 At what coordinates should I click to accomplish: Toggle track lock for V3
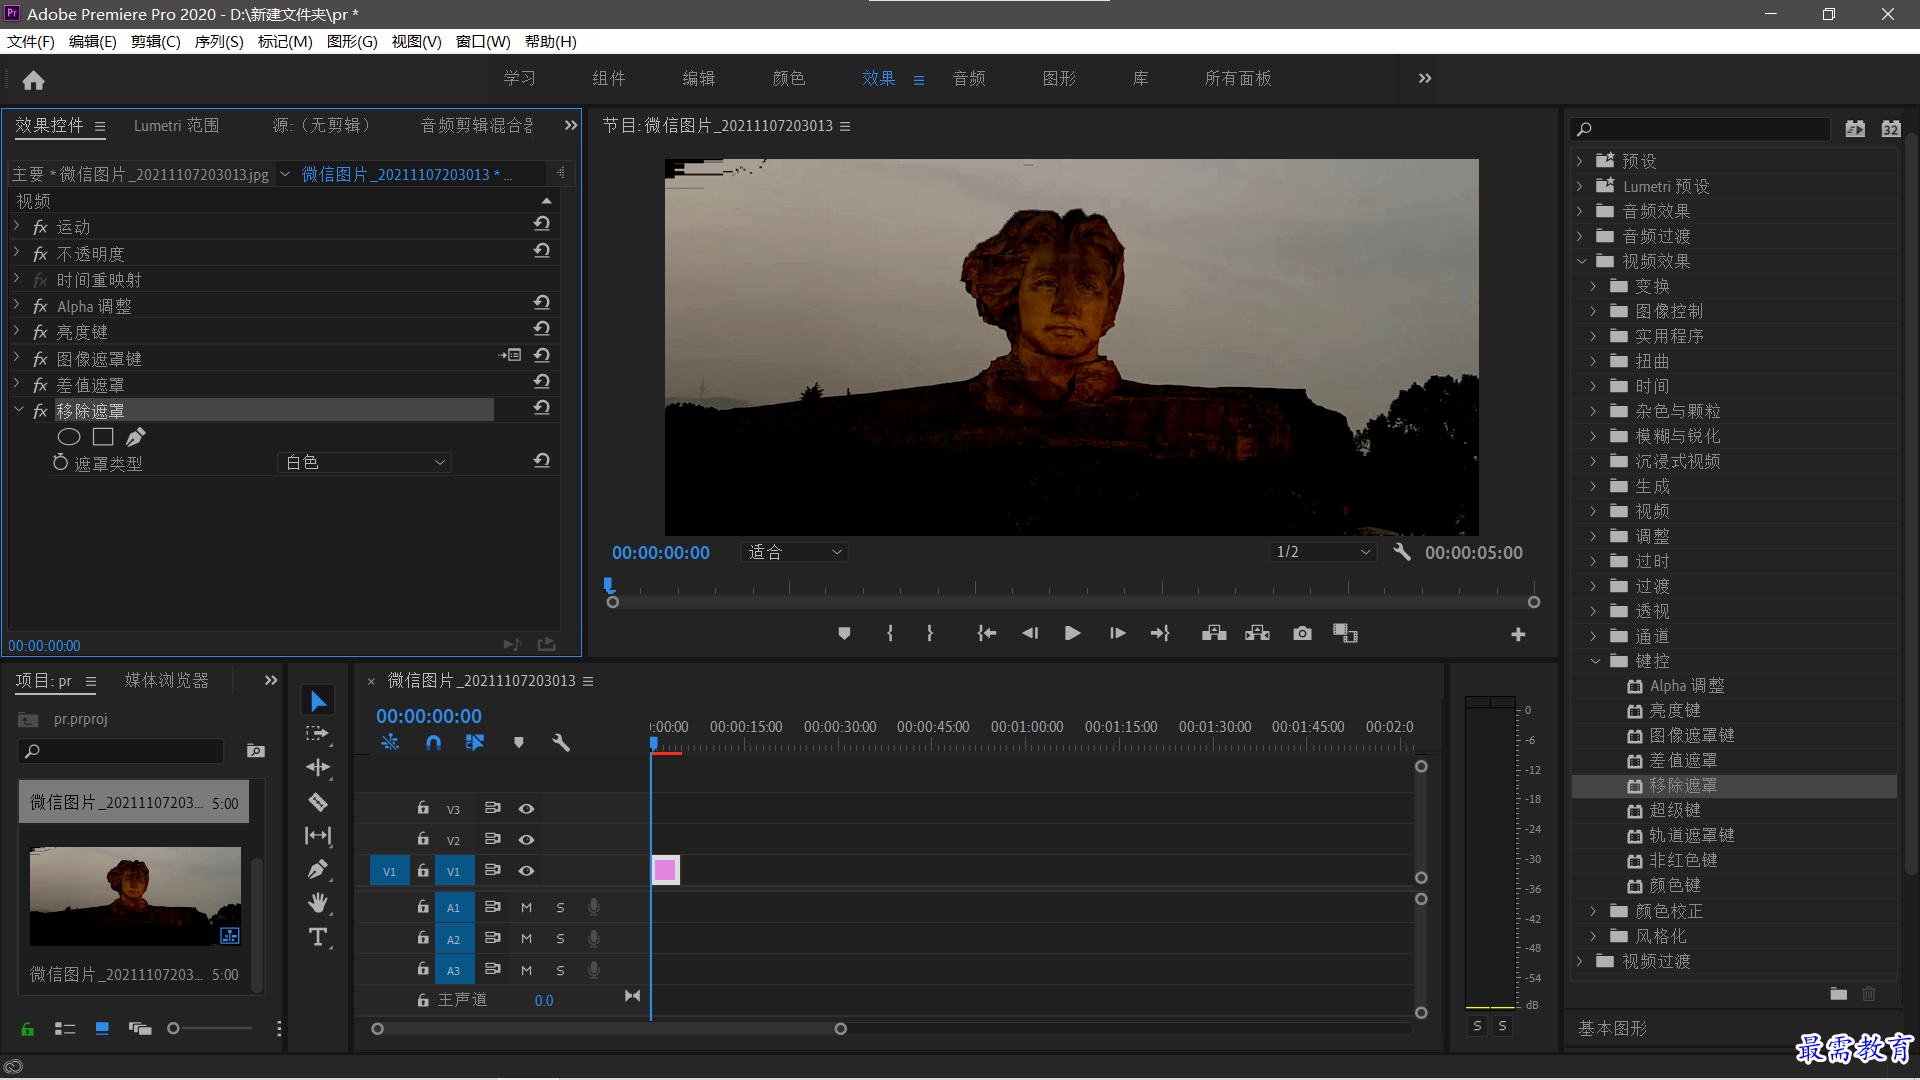click(423, 808)
